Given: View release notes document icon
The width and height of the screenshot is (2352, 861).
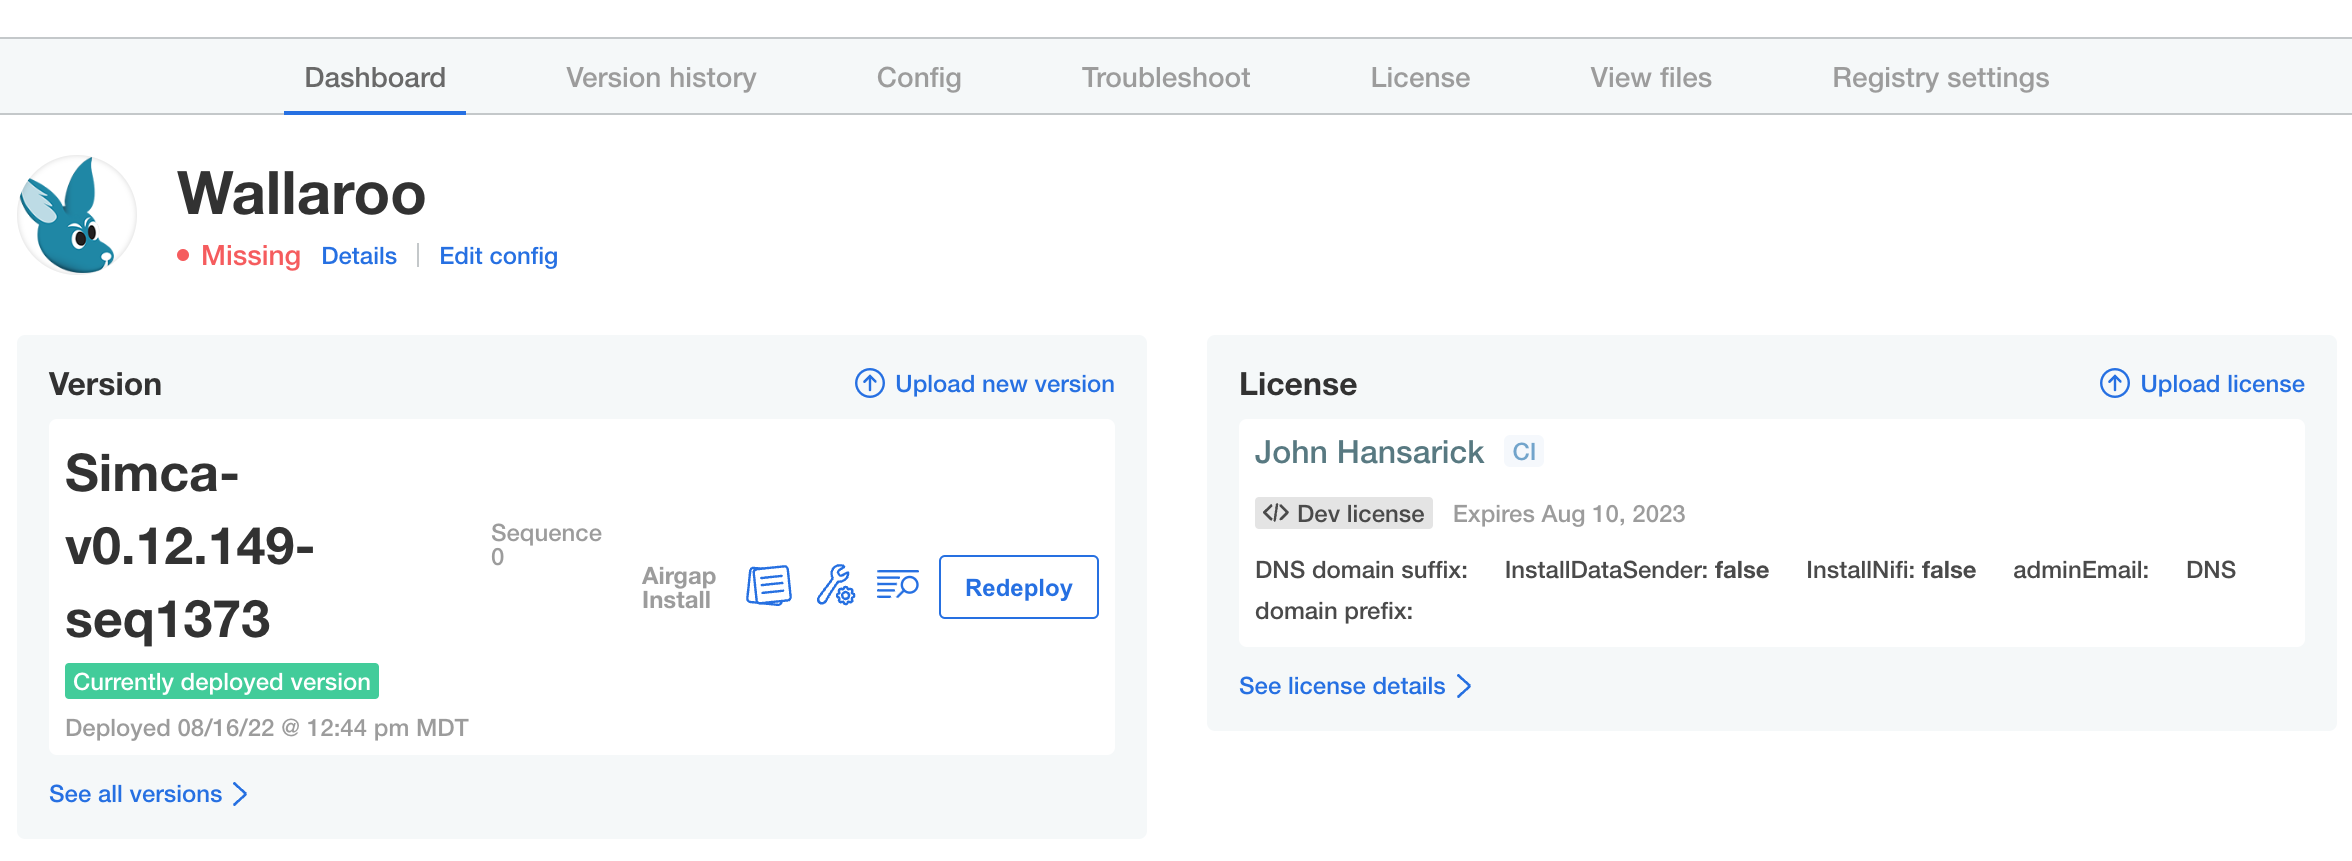Looking at the screenshot, I should [769, 586].
